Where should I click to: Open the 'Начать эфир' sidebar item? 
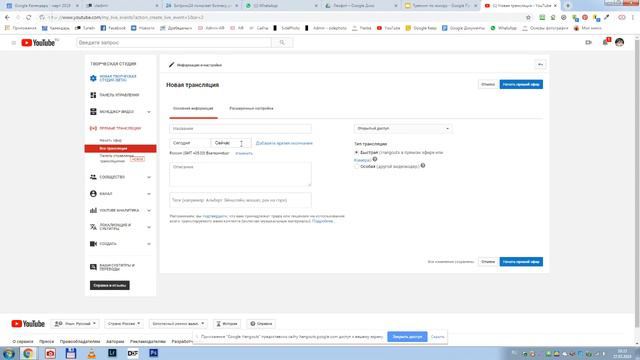[110, 140]
